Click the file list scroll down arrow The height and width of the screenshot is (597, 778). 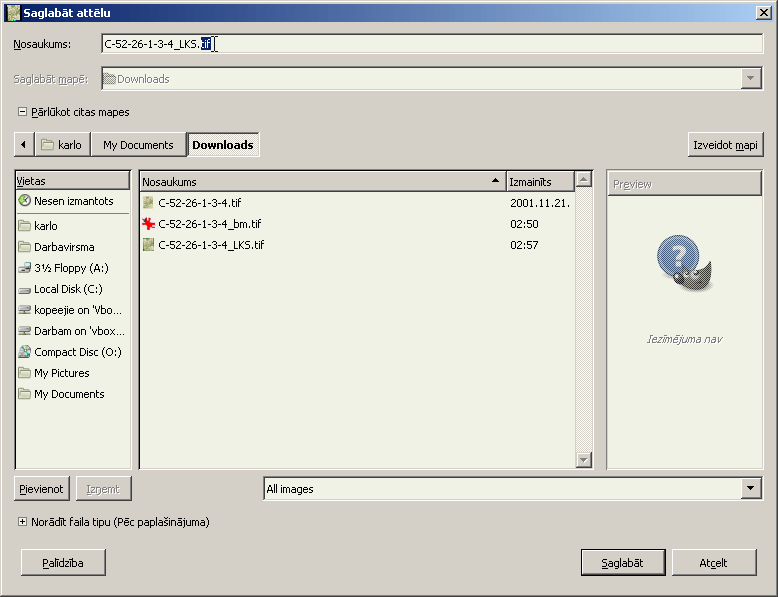click(x=584, y=460)
